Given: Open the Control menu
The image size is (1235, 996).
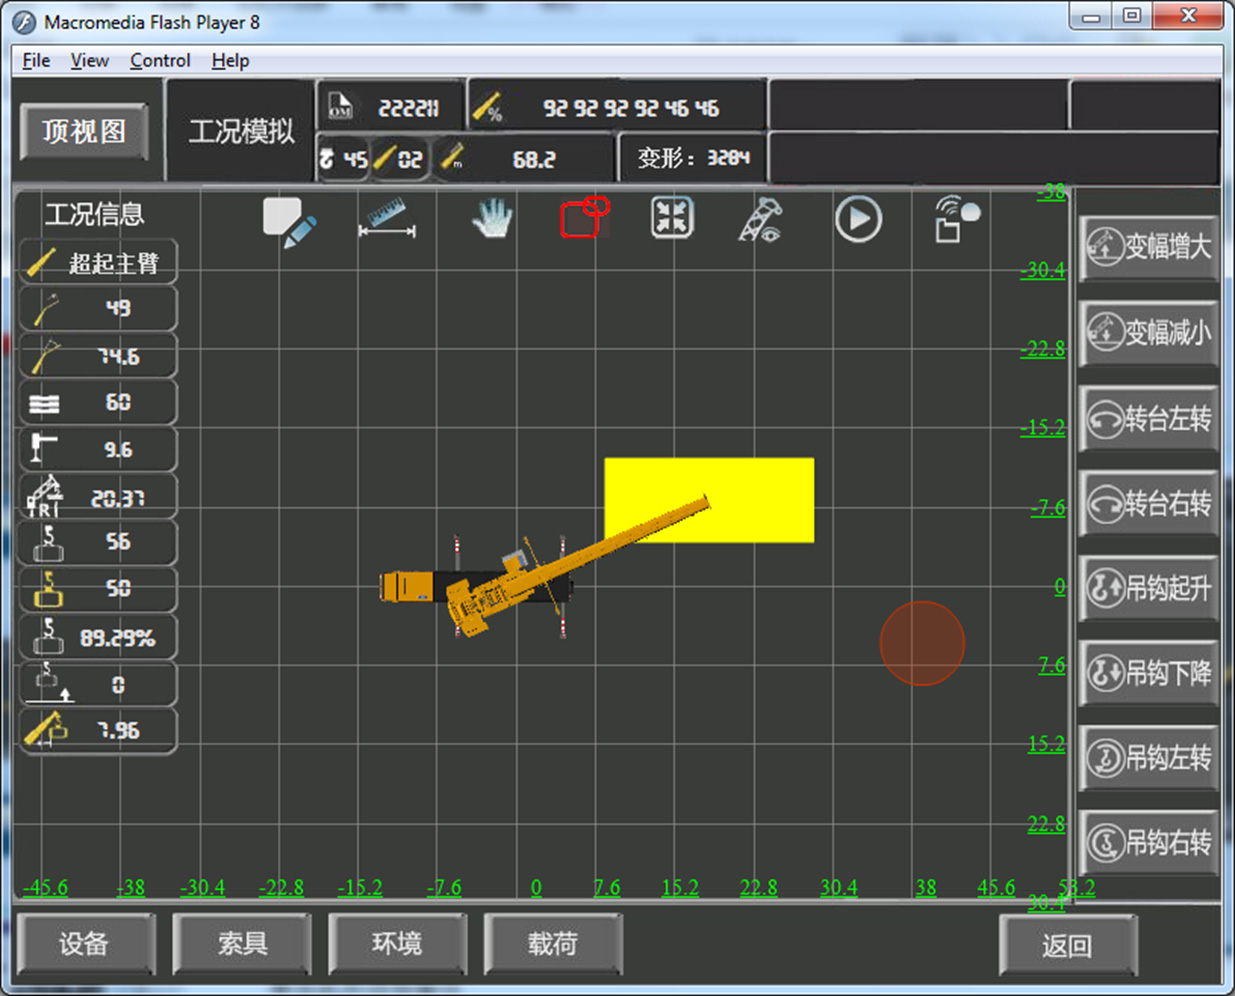Looking at the screenshot, I should tap(160, 61).
